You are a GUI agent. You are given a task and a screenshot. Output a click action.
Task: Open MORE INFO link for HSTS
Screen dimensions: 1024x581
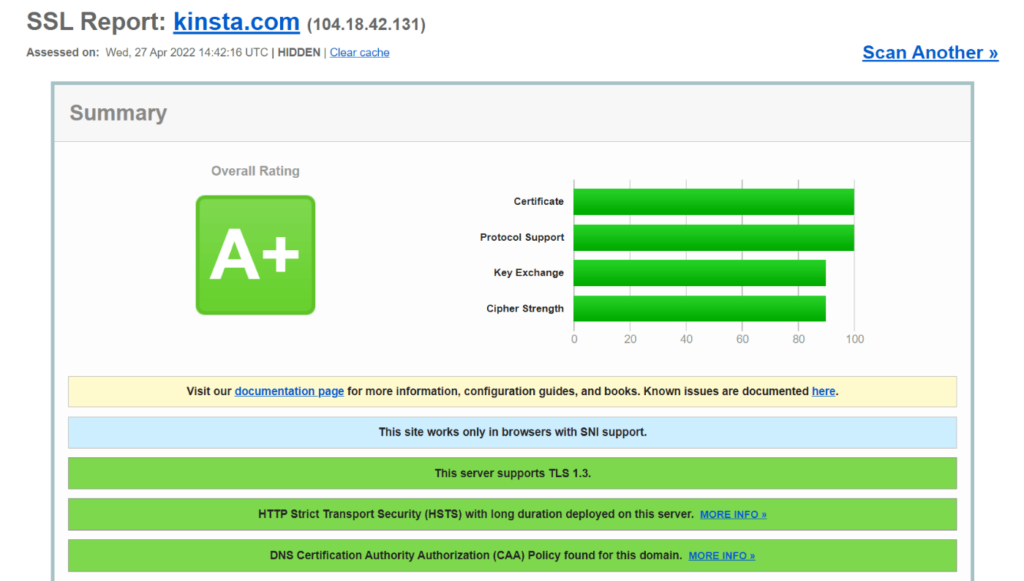733,515
